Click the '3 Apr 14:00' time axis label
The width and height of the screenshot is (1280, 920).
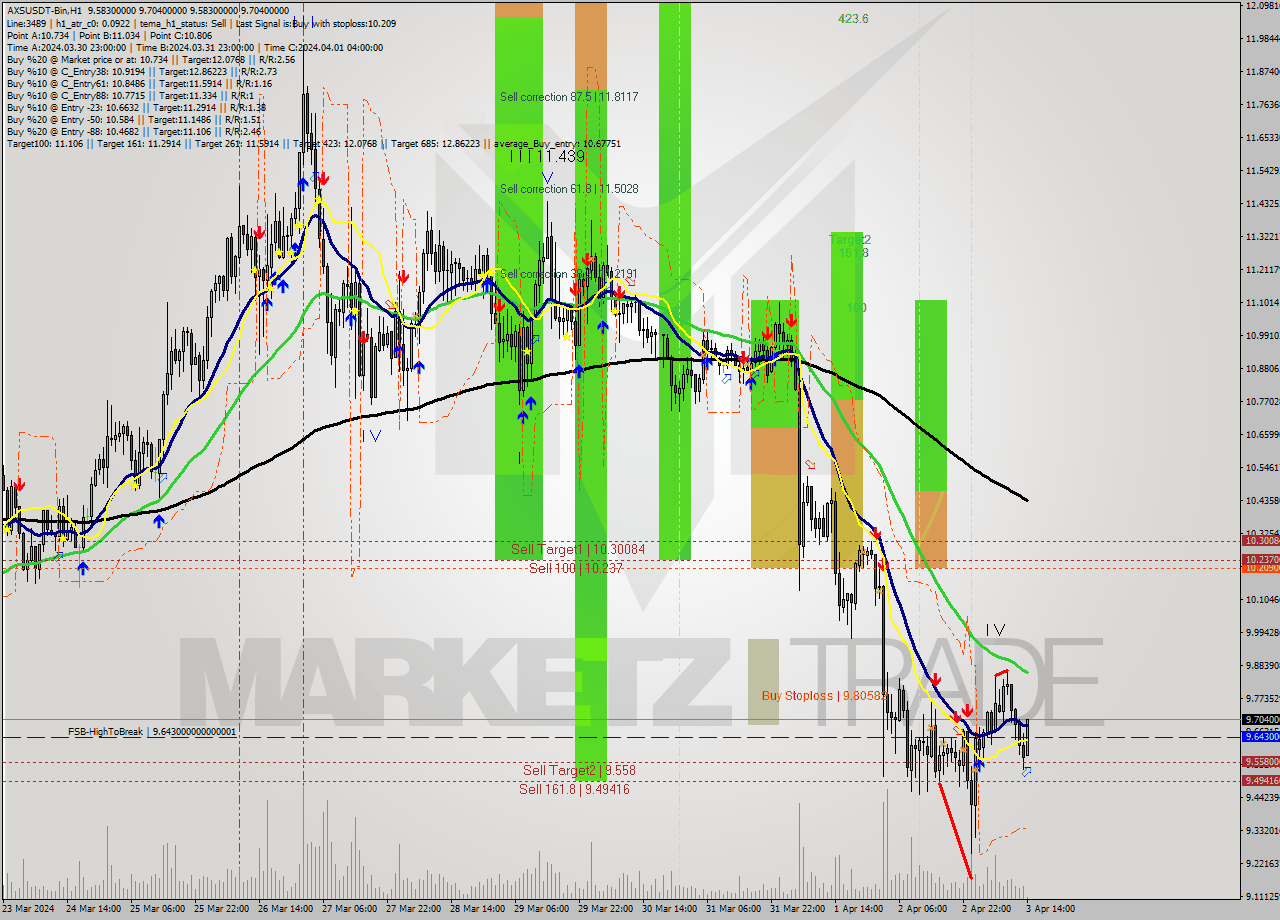pyautogui.click(x=1050, y=909)
